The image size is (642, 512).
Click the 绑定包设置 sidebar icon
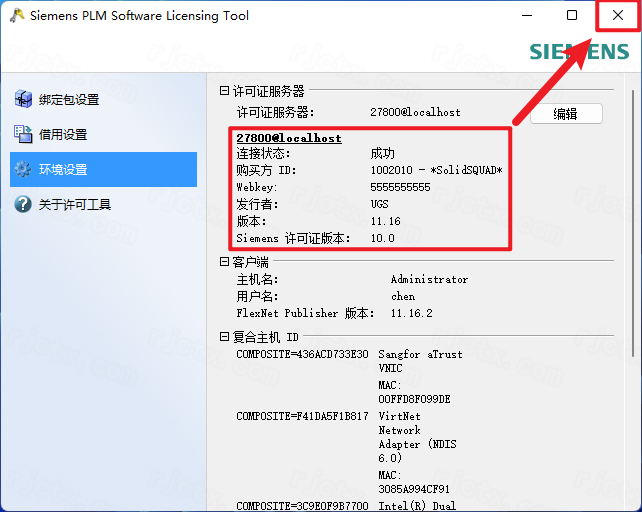[x=22, y=99]
